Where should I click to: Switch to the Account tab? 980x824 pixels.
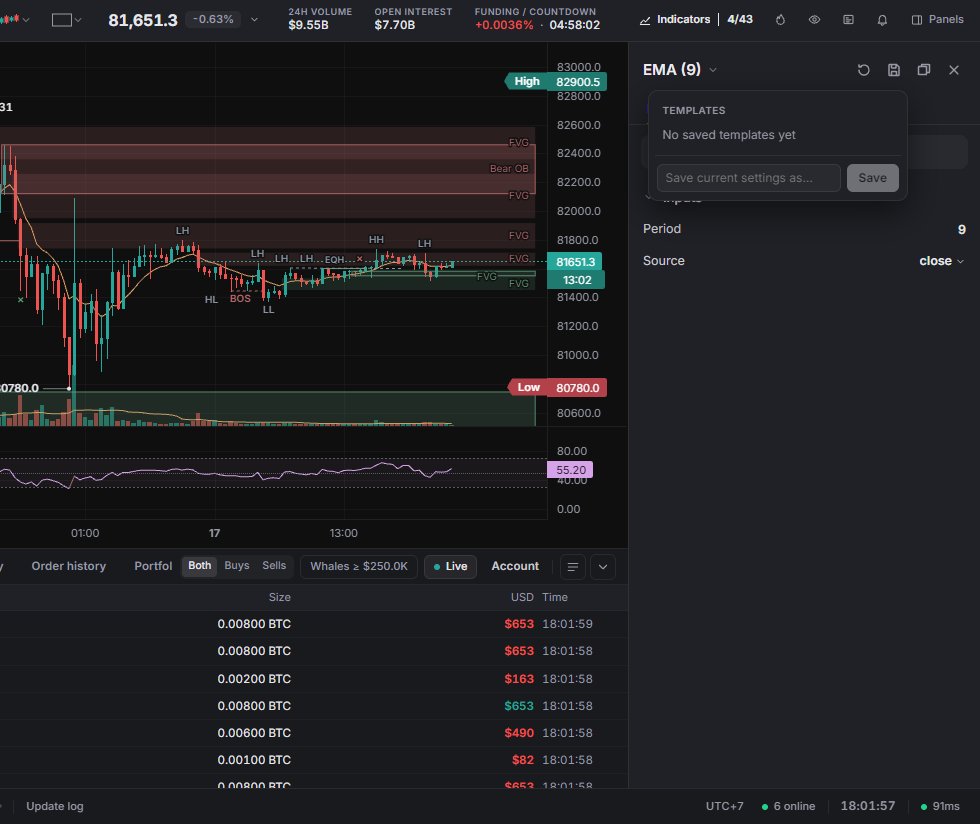(x=515, y=566)
